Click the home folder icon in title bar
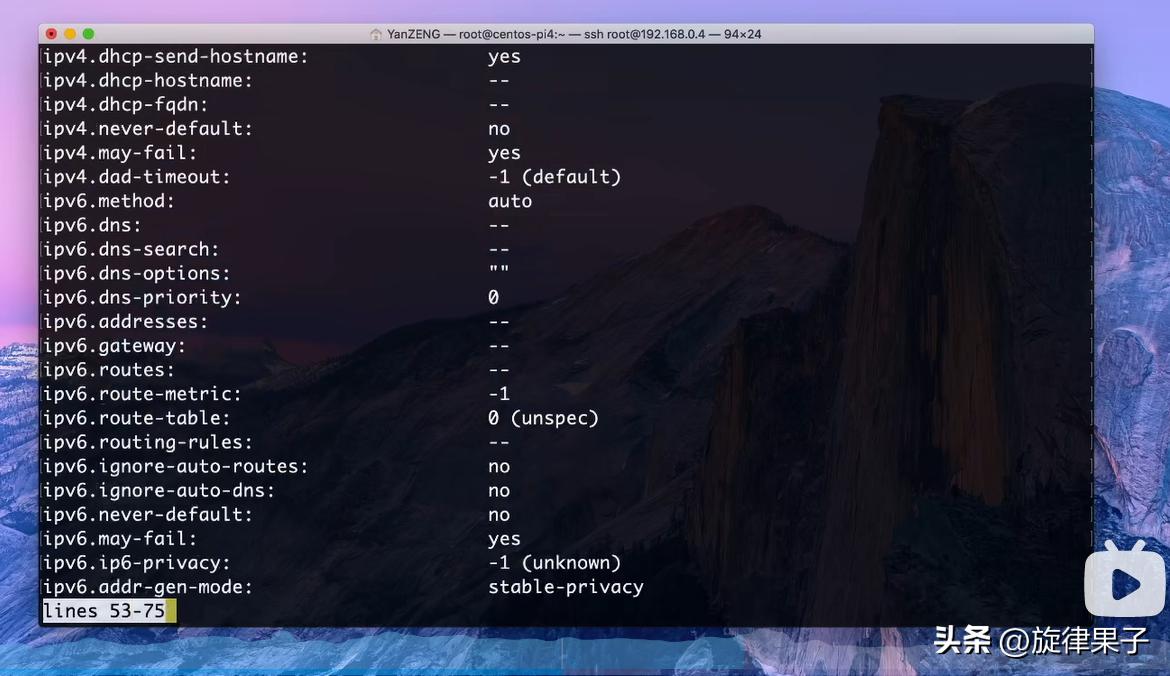Image resolution: width=1170 pixels, height=676 pixels. pyautogui.click(x=376, y=34)
